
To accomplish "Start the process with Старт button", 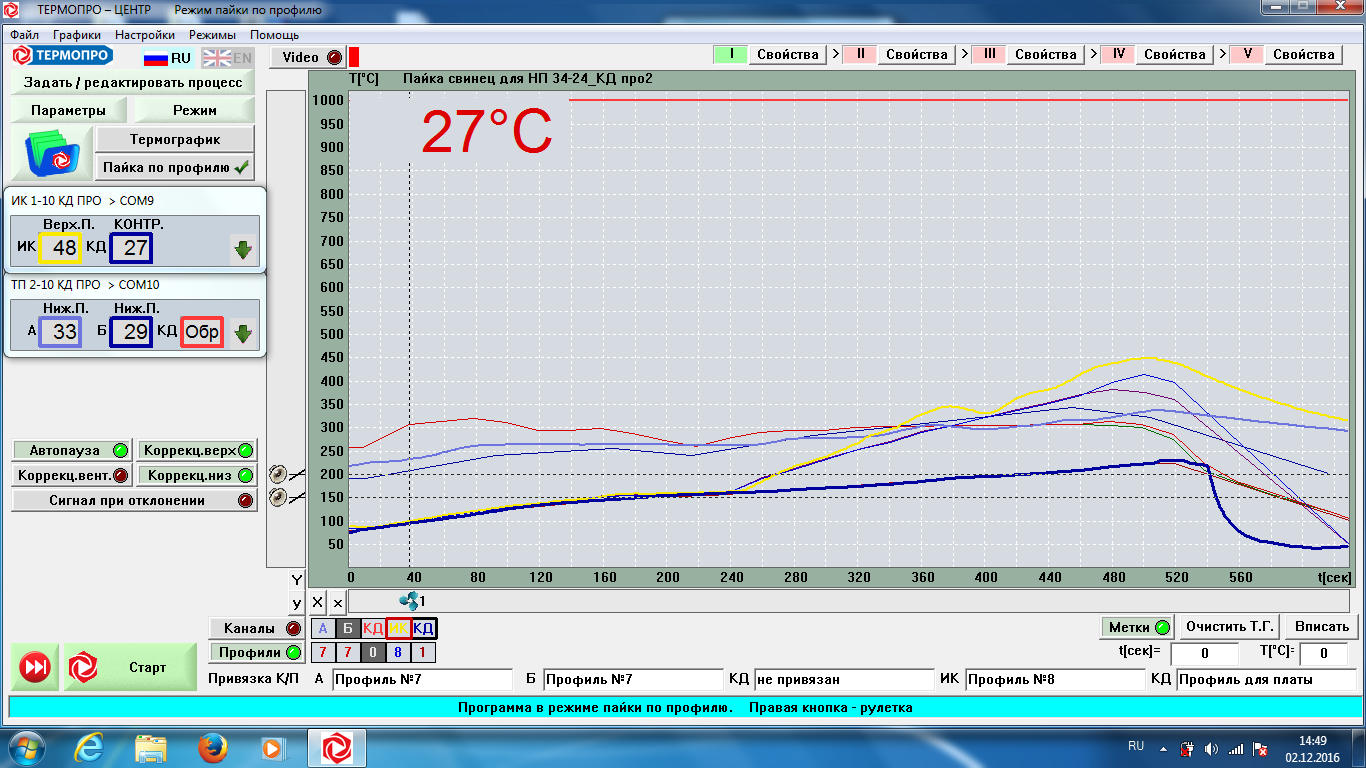I will (131, 667).
